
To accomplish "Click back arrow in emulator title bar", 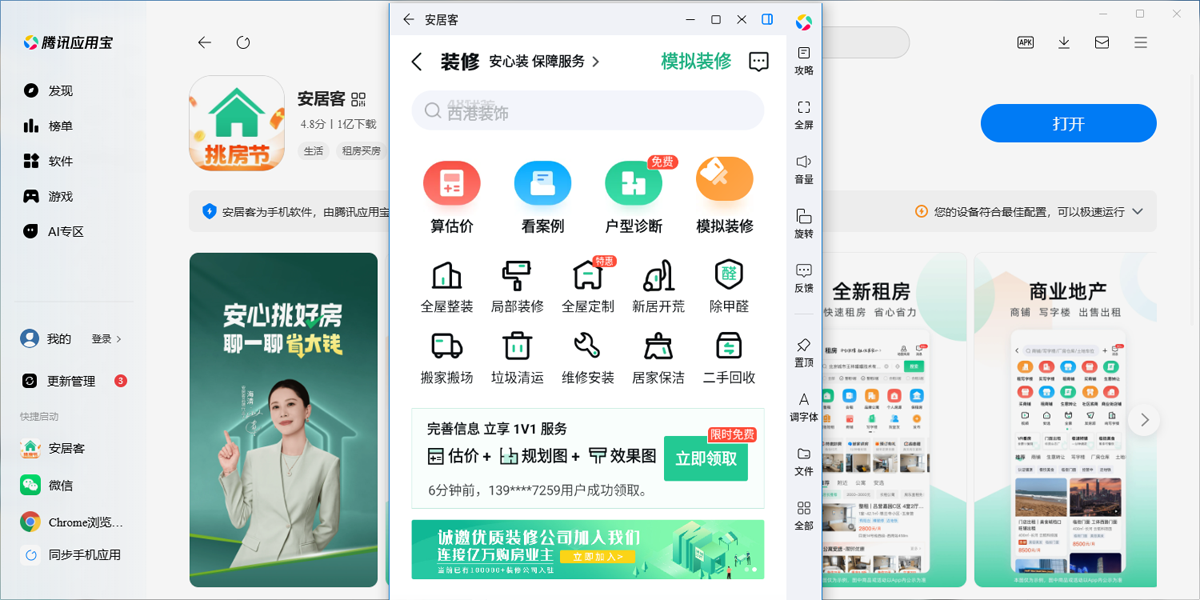I will pyautogui.click(x=408, y=19).
